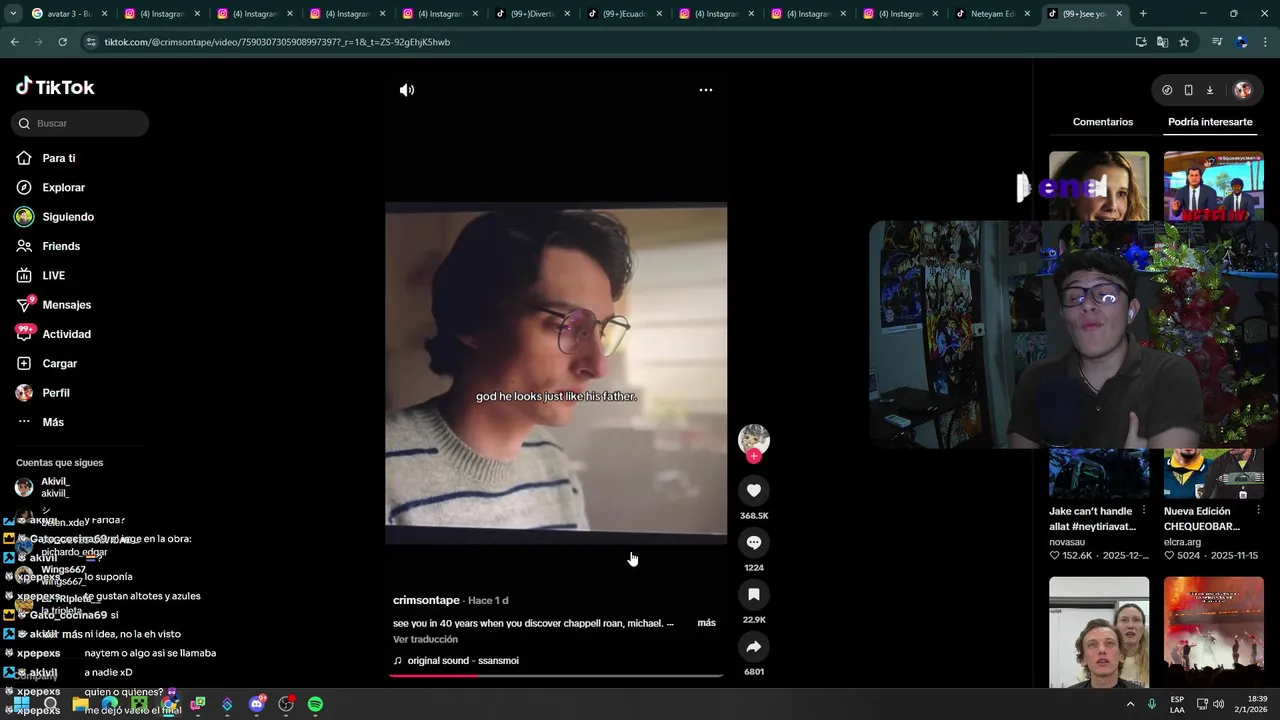Image resolution: width=1280 pixels, height=720 pixels.
Task: Open the Chrome tab search dropdown
Action: click(13, 14)
